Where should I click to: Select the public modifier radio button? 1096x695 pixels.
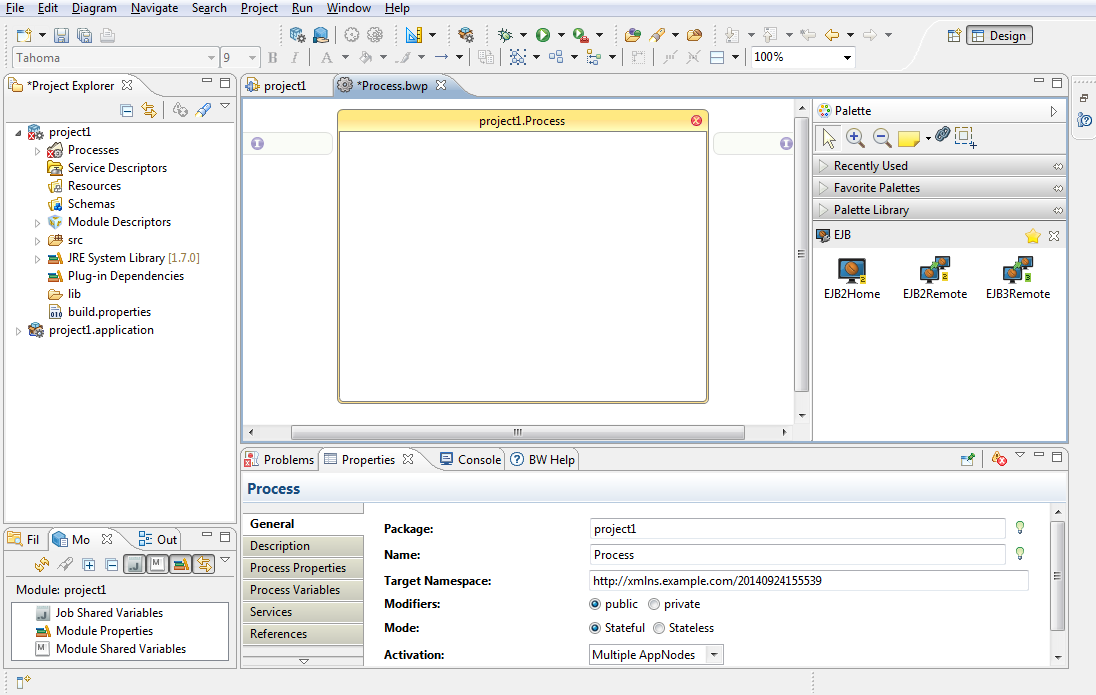coord(596,604)
